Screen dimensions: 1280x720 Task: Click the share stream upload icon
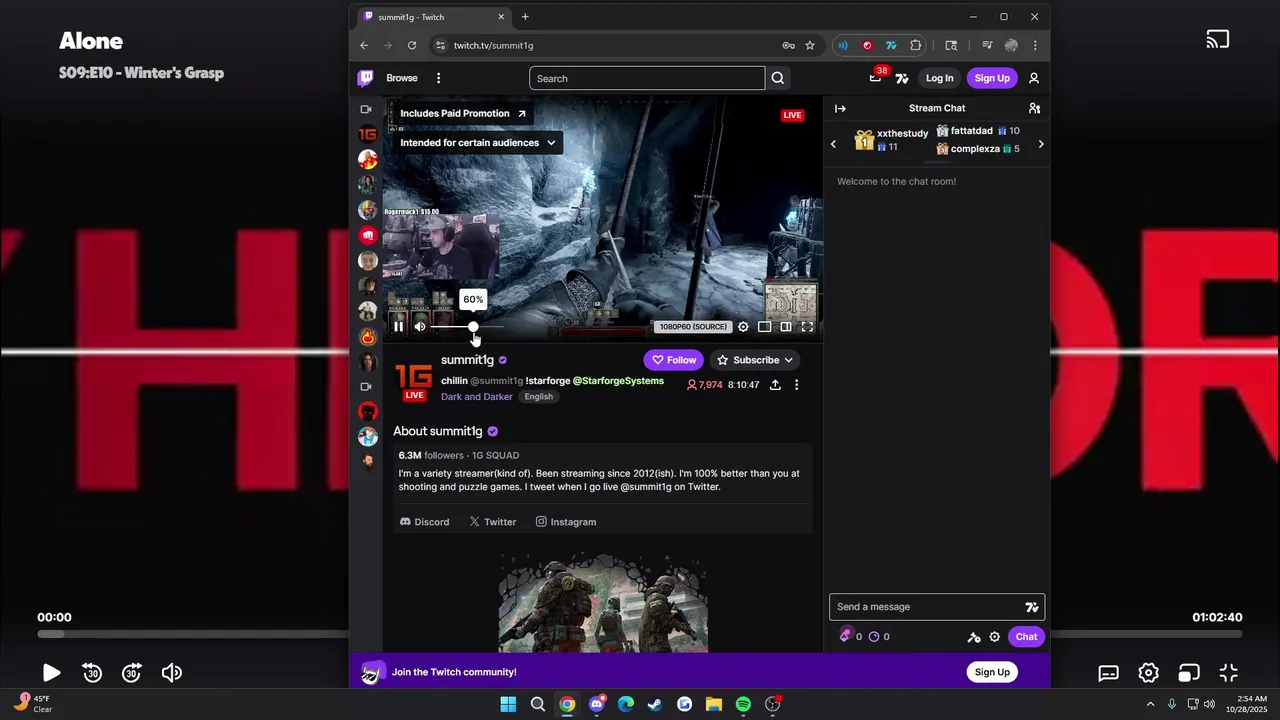(775, 385)
